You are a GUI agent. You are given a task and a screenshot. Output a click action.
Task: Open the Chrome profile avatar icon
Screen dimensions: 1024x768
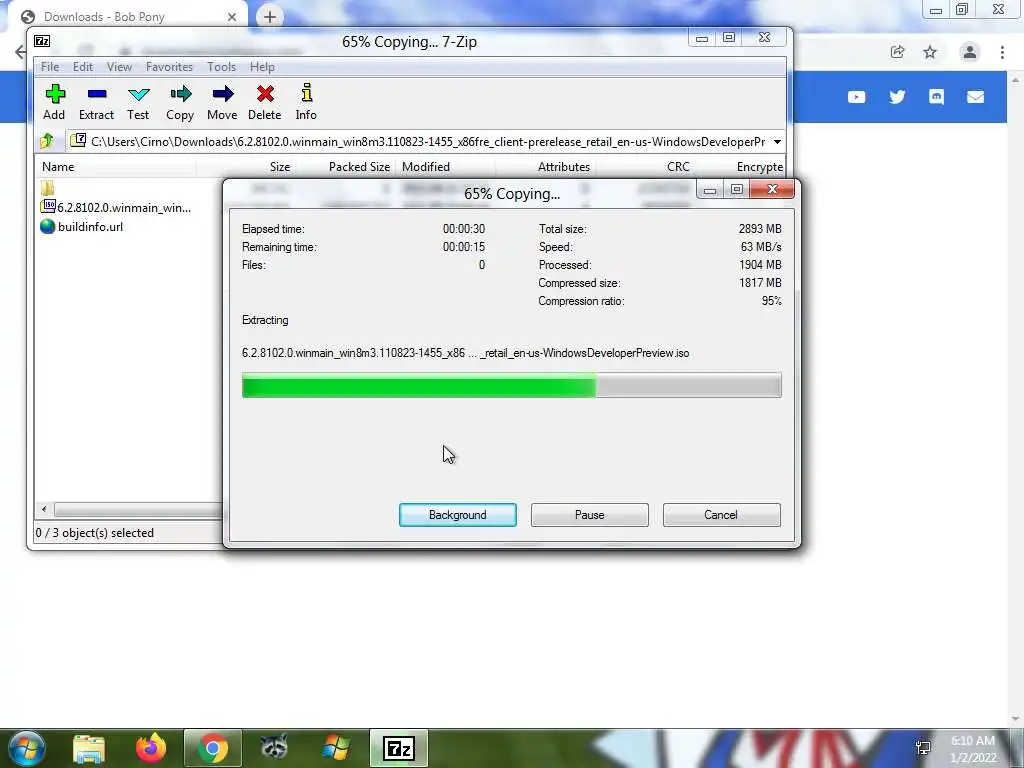pyautogui.click(x=970, y=52)
